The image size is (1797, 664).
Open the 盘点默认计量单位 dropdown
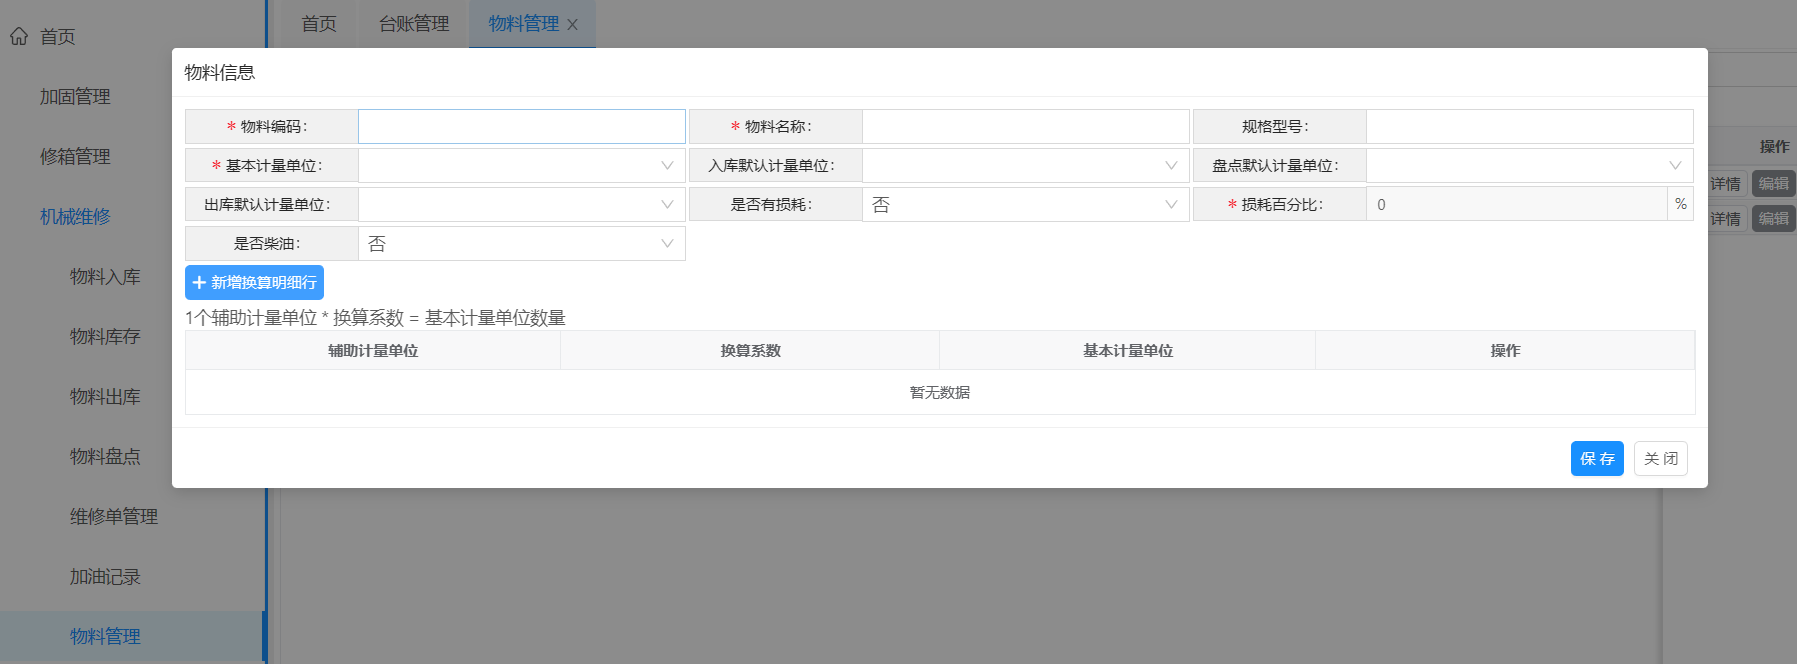pos(1529,166)
